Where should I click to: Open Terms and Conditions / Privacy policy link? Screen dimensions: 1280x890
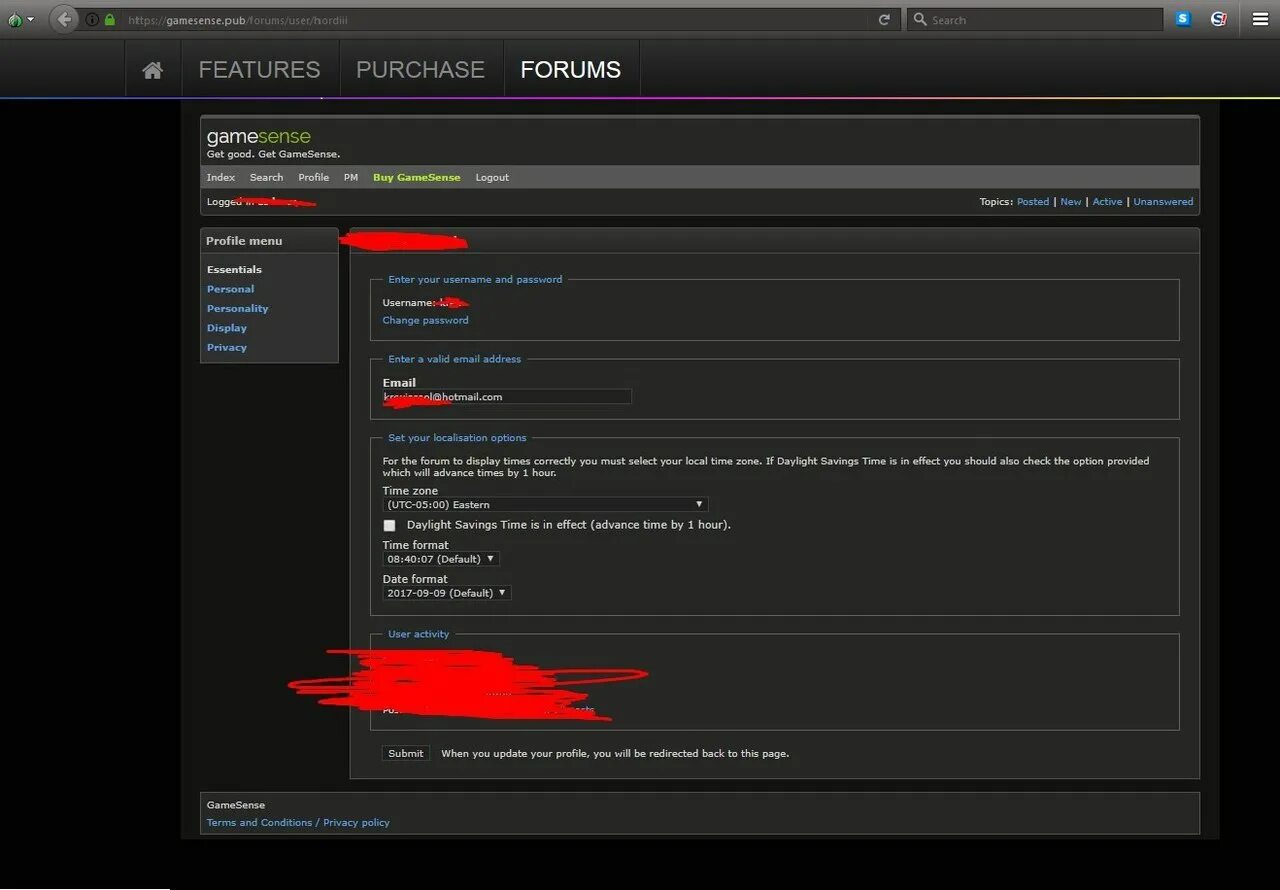[298, 822]
